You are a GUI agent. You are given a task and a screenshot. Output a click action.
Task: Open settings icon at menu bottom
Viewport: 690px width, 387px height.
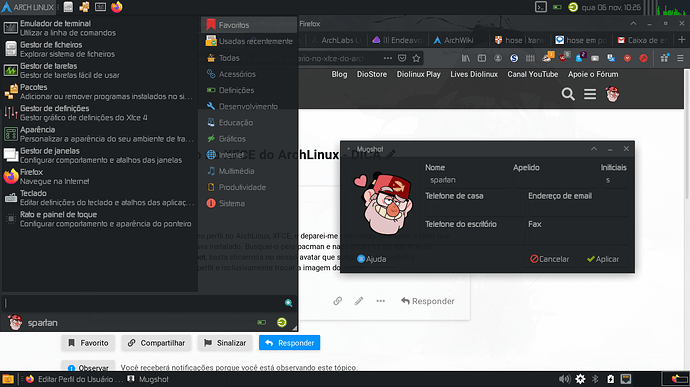[x=262, y=323]
